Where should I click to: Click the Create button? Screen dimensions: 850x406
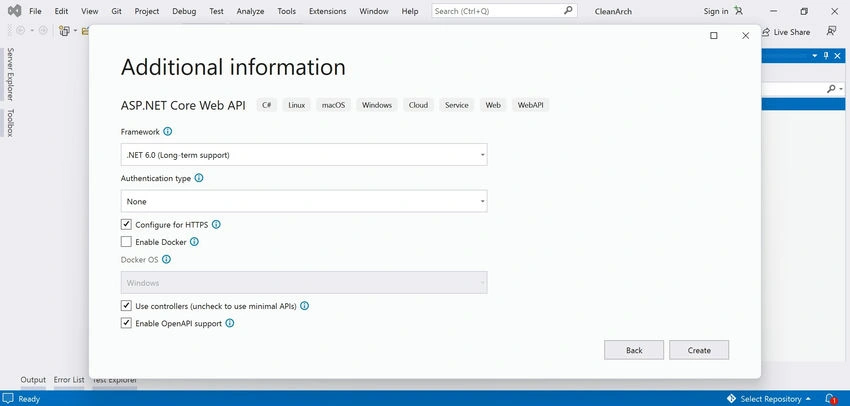coord(699,350)
